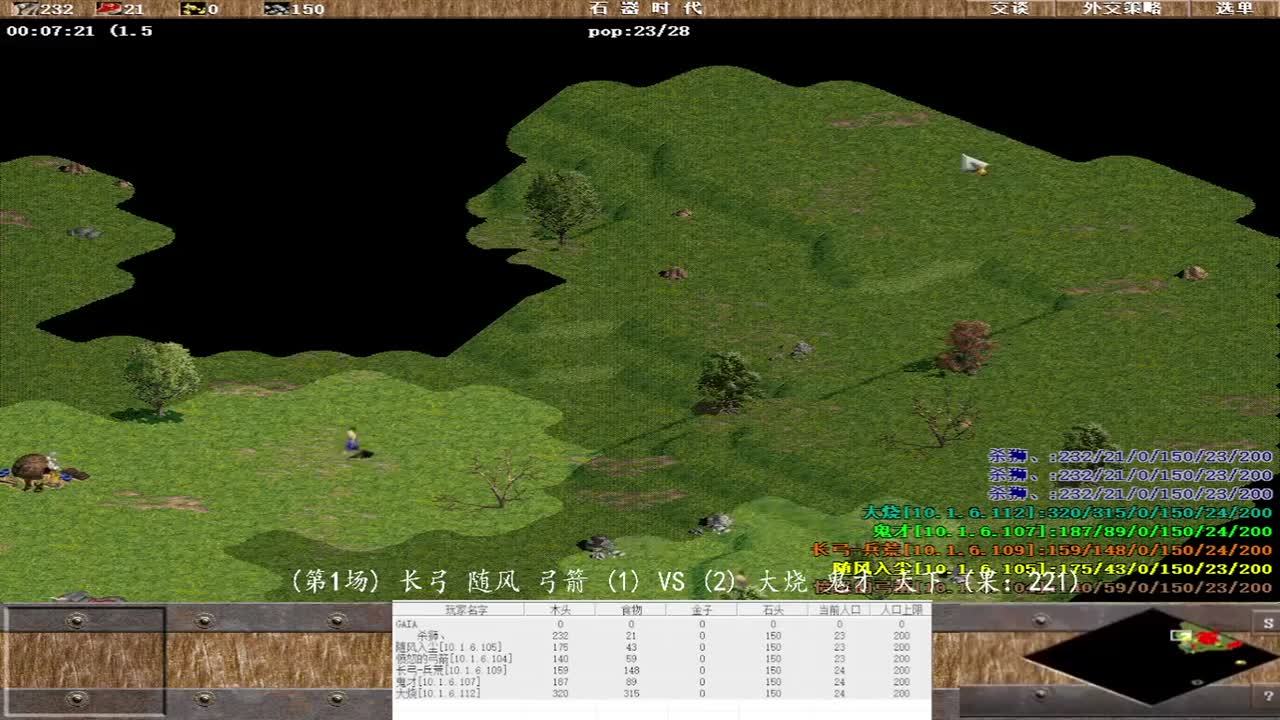
Task: Select the 长弓-兵荒[10.1.6.109] table row
Action: pos(661,670)
